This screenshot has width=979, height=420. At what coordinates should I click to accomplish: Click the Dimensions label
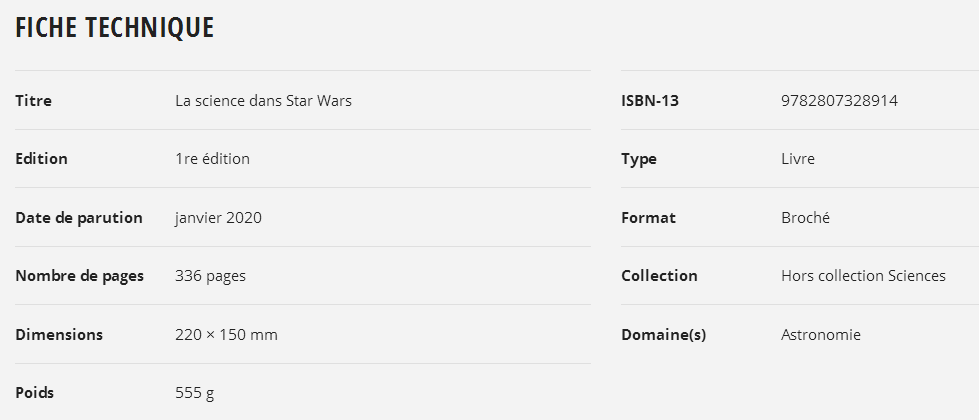59,335
